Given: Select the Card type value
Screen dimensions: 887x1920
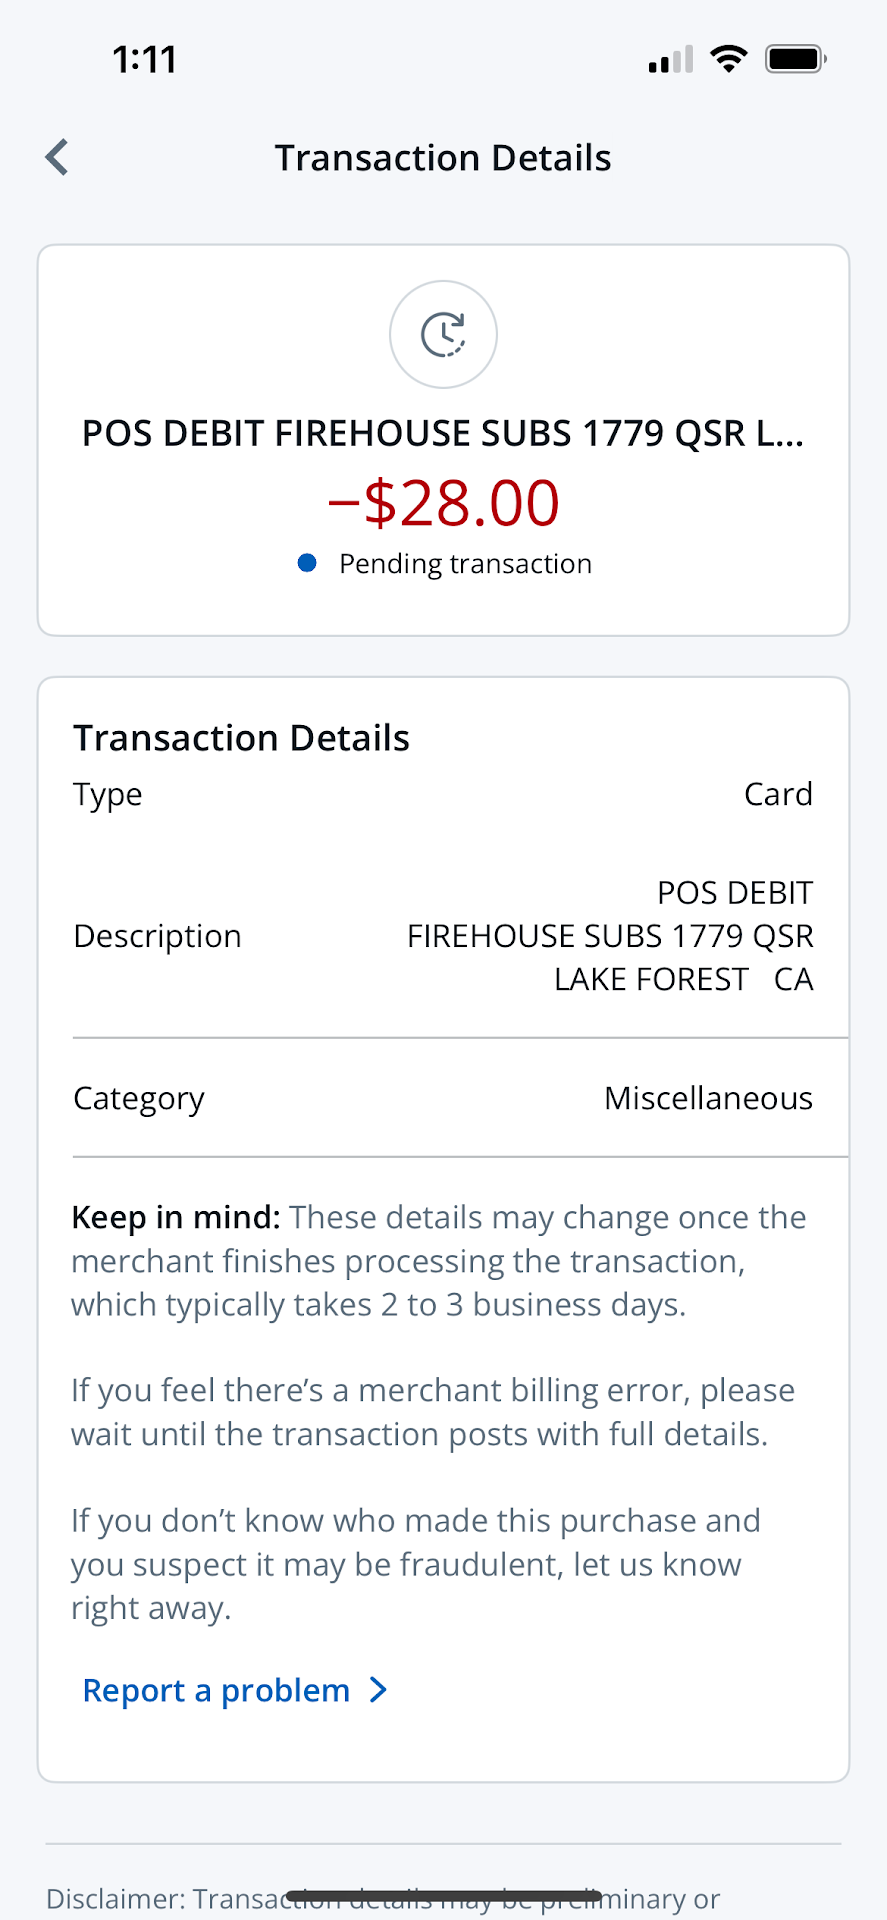Looking at the screenshot, I should coord(778,794).
